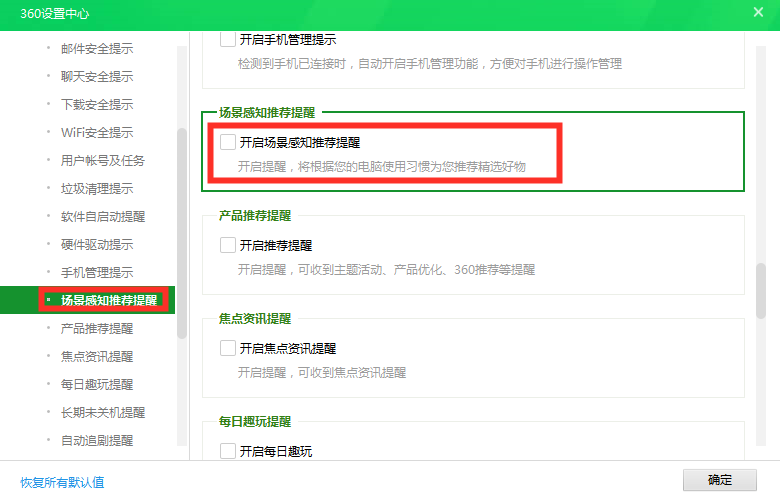Click the 360设置中心 title text
The height and width of the screenshot is (500, 780).
(x=55, y=13)
